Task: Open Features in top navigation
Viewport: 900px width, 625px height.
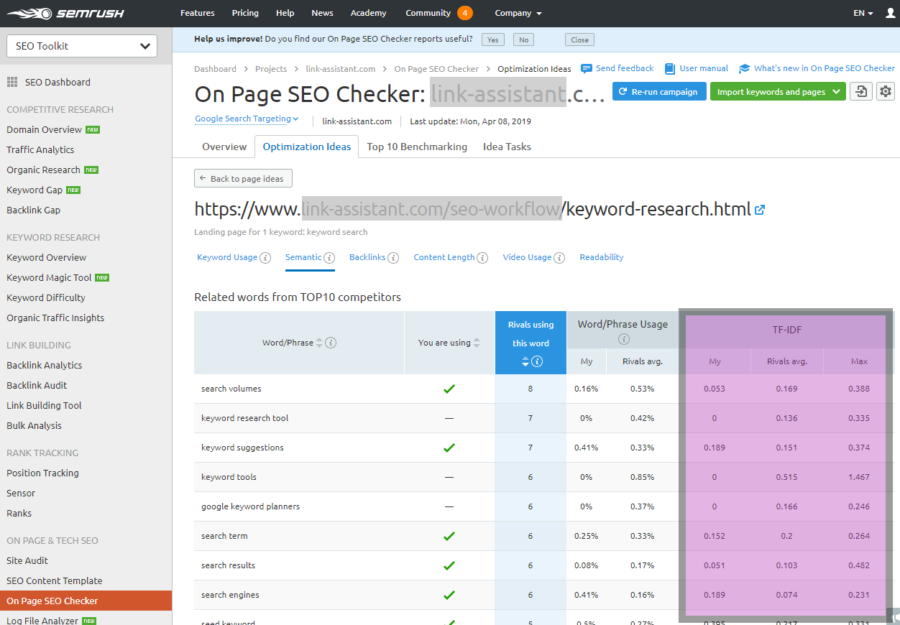Action: pos(197,13)
